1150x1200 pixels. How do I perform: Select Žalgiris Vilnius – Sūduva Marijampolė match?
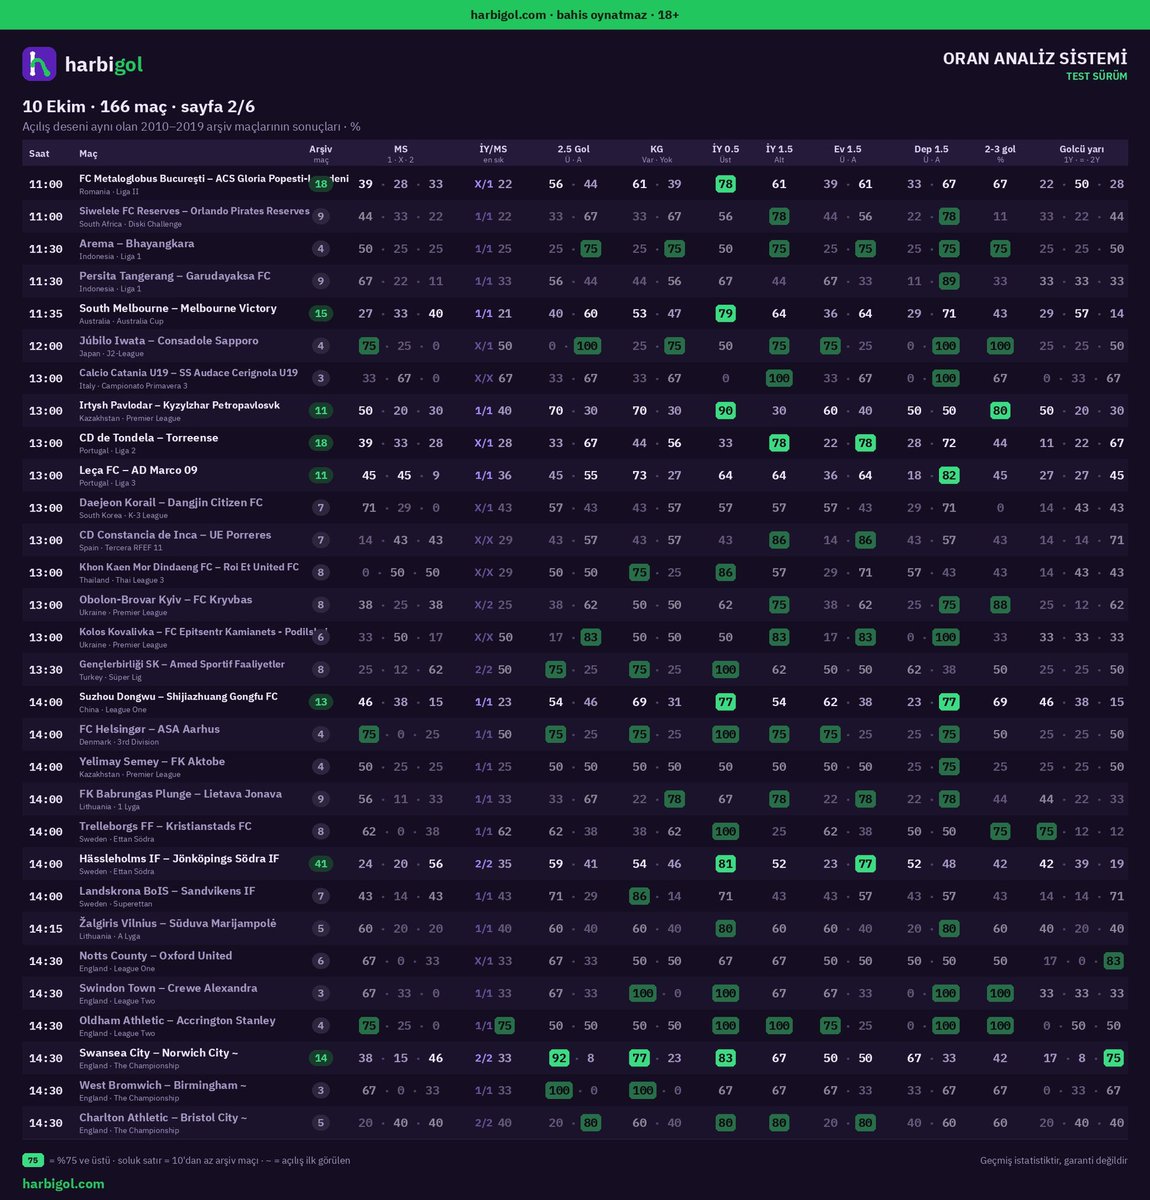pyautogui.click(x=575, y=929)
